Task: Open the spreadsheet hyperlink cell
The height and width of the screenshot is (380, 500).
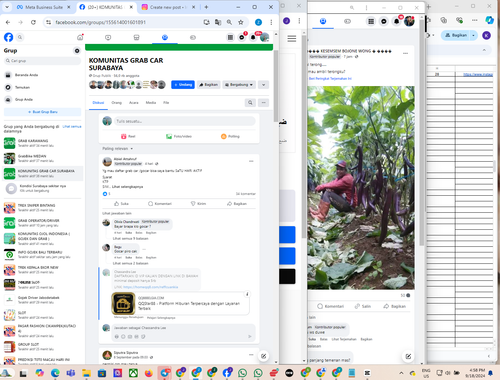Action: click(478, 74)
